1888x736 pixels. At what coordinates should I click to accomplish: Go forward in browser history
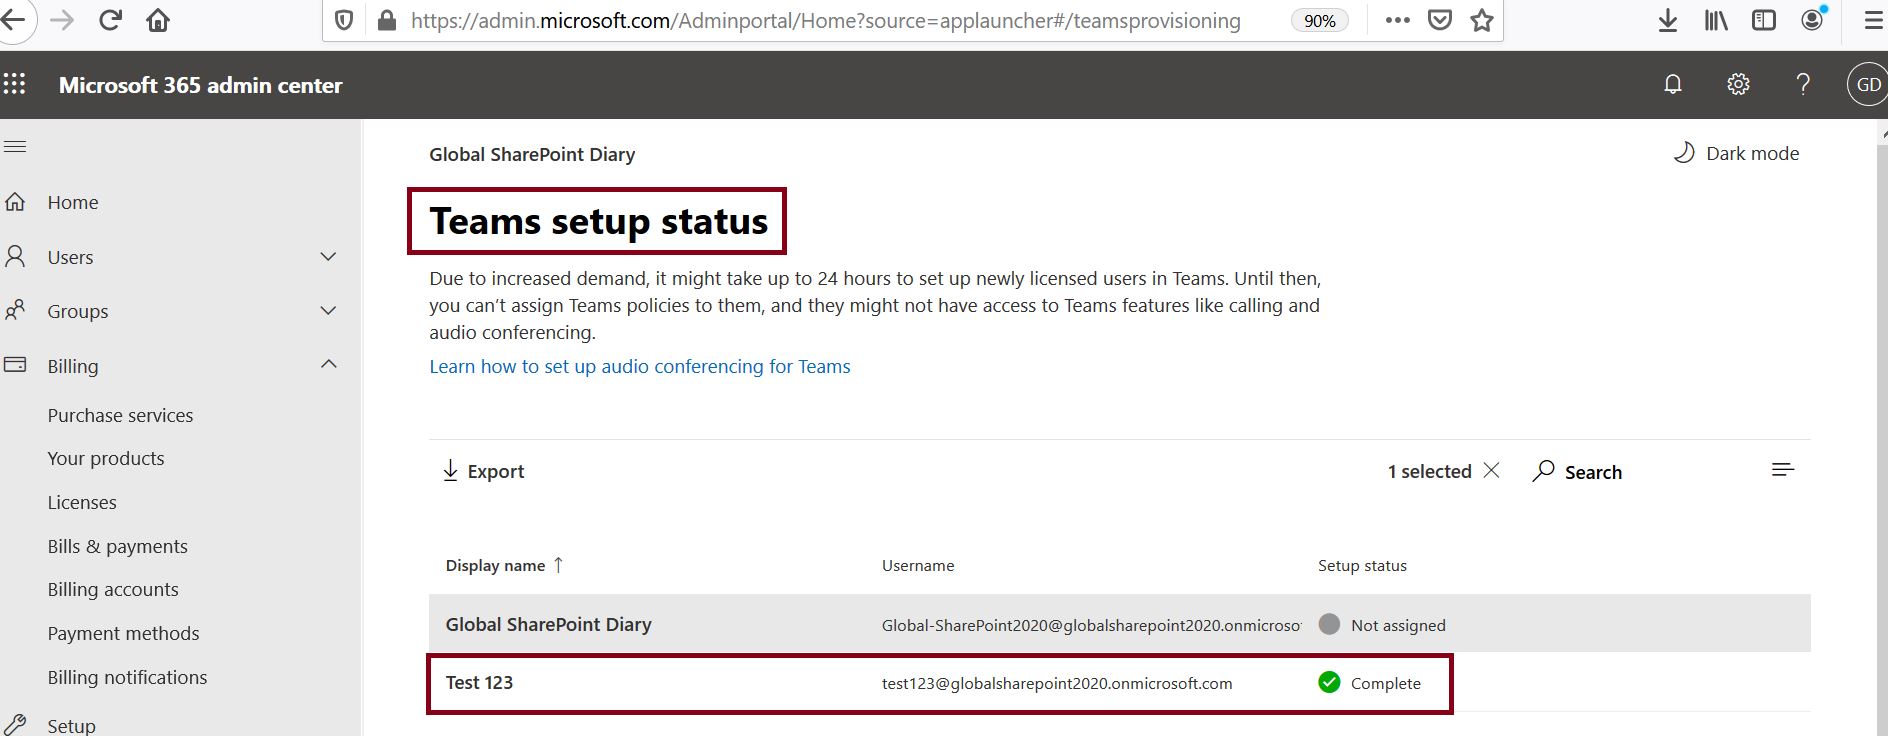coord(62,20)
